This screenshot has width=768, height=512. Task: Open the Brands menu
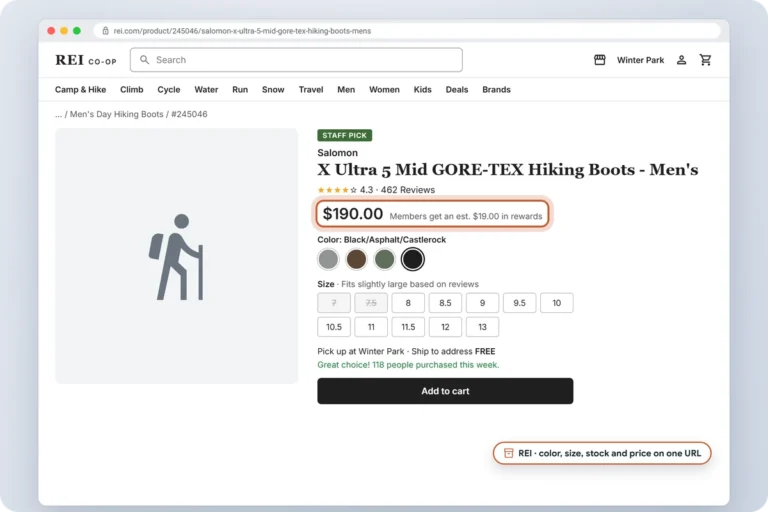pyautogui.click(x=496, y=90)
